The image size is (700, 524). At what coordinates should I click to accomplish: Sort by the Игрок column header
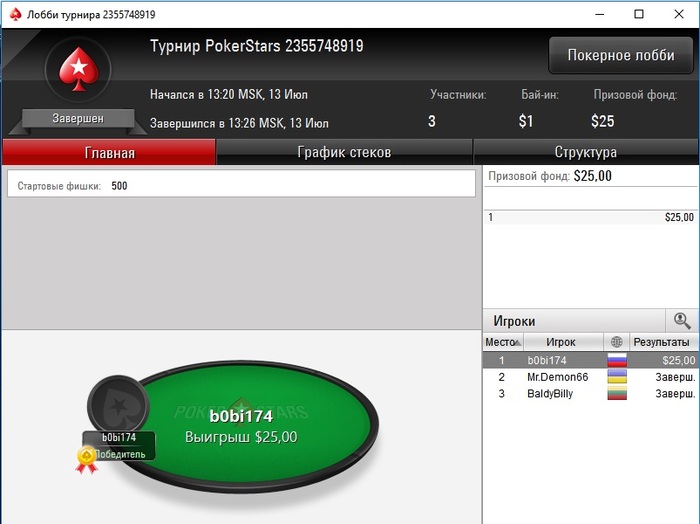[563, 342]
